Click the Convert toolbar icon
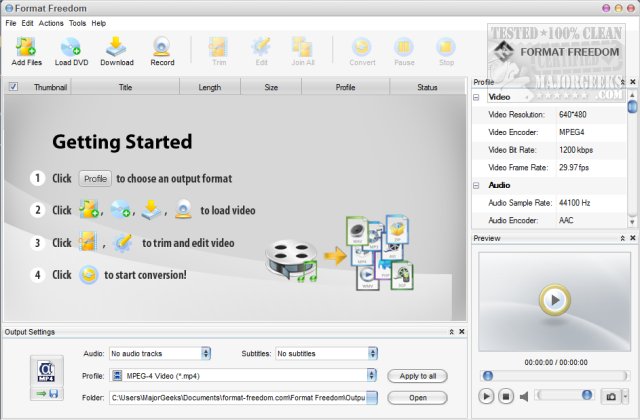 [x=362, y=47]
